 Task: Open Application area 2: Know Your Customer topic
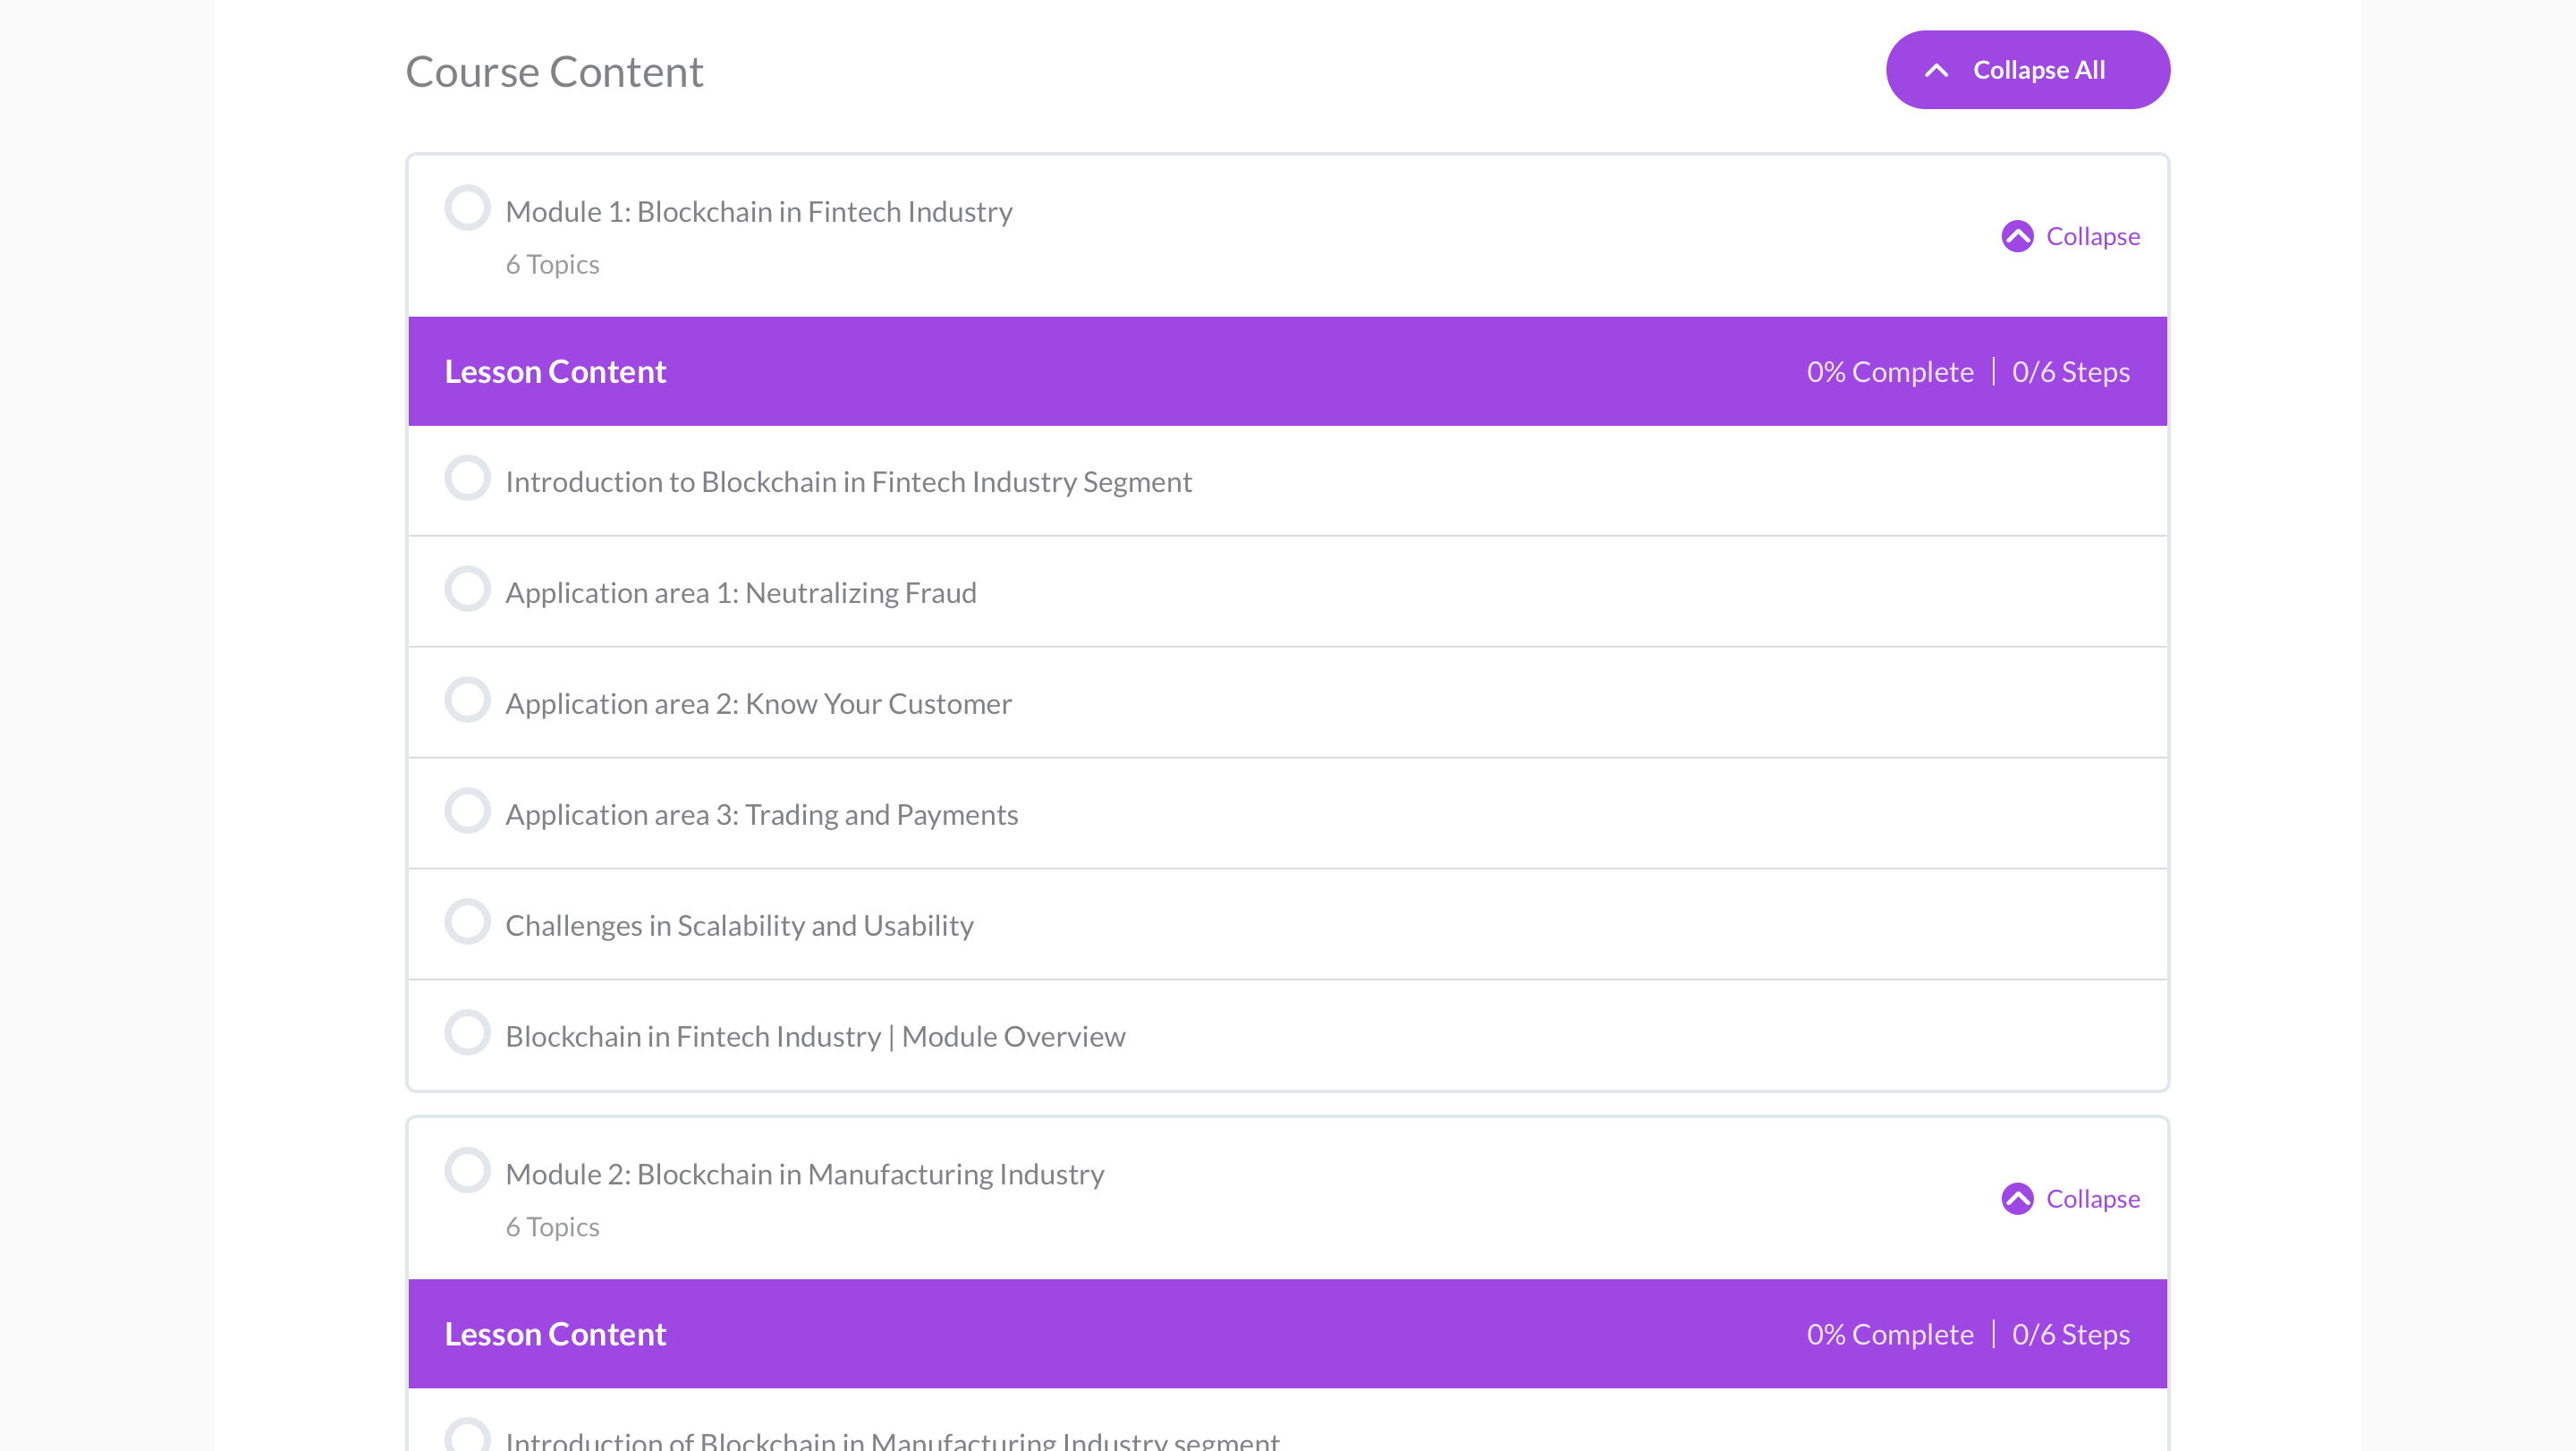click(759, 703)
